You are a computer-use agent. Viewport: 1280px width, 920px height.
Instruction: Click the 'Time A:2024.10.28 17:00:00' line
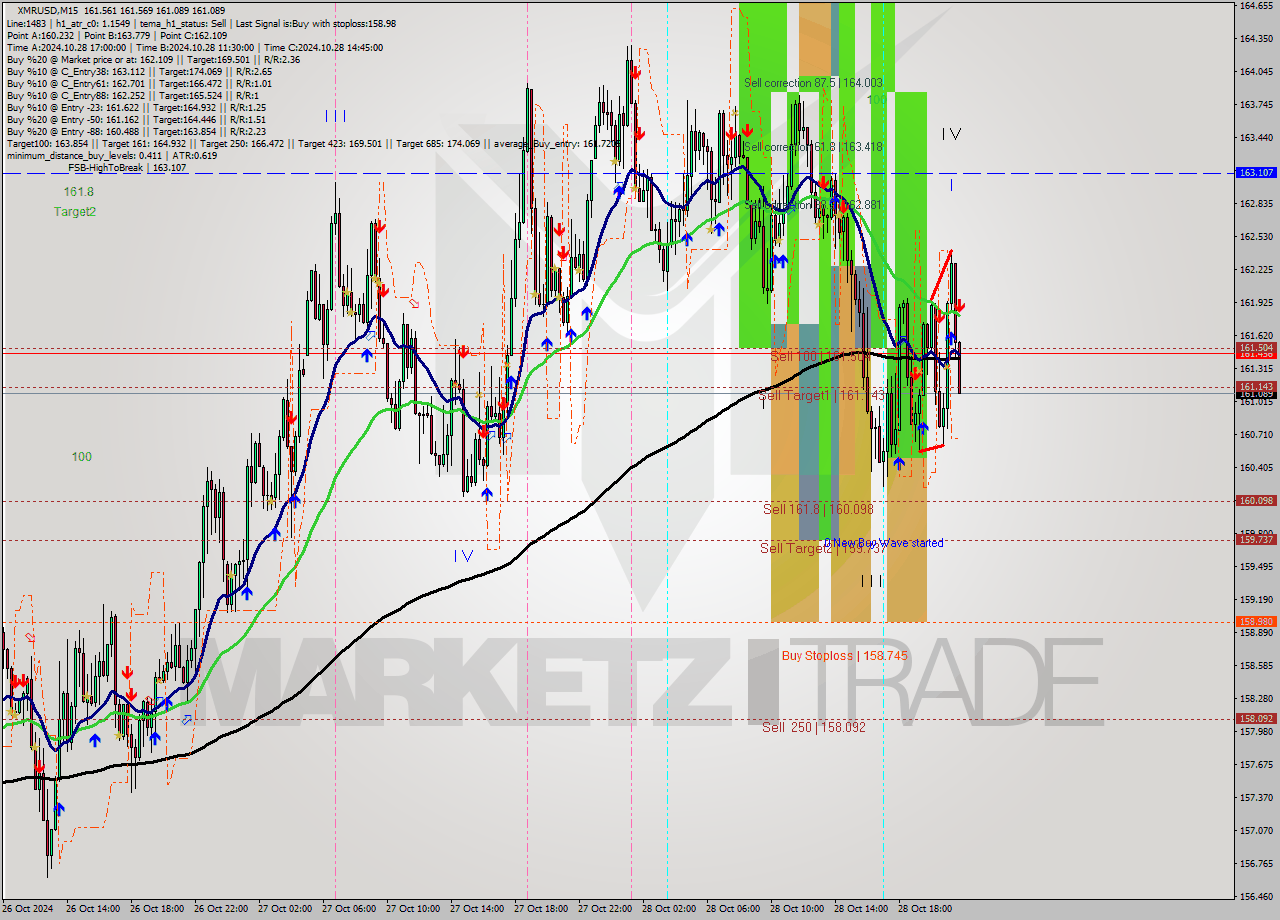pyautogui.click(x=195, y=47)
